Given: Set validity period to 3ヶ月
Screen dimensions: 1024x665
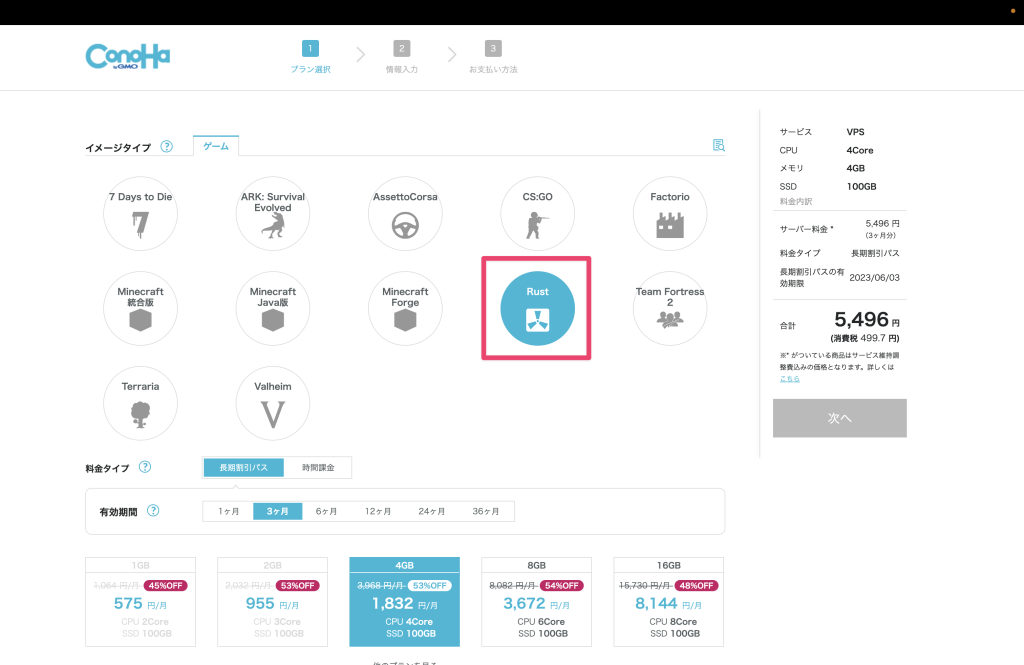Looking at the screenshot, I should tap(278, 511).
